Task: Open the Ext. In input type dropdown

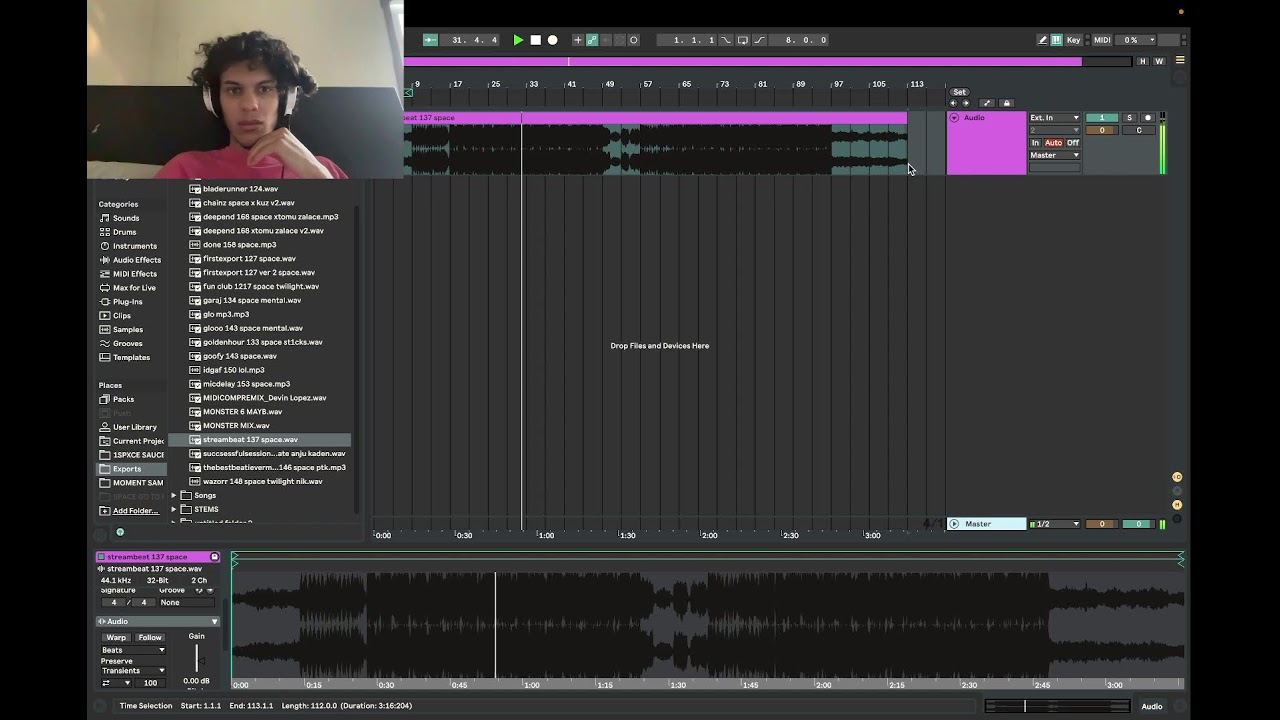Action: click(1055, 118)
